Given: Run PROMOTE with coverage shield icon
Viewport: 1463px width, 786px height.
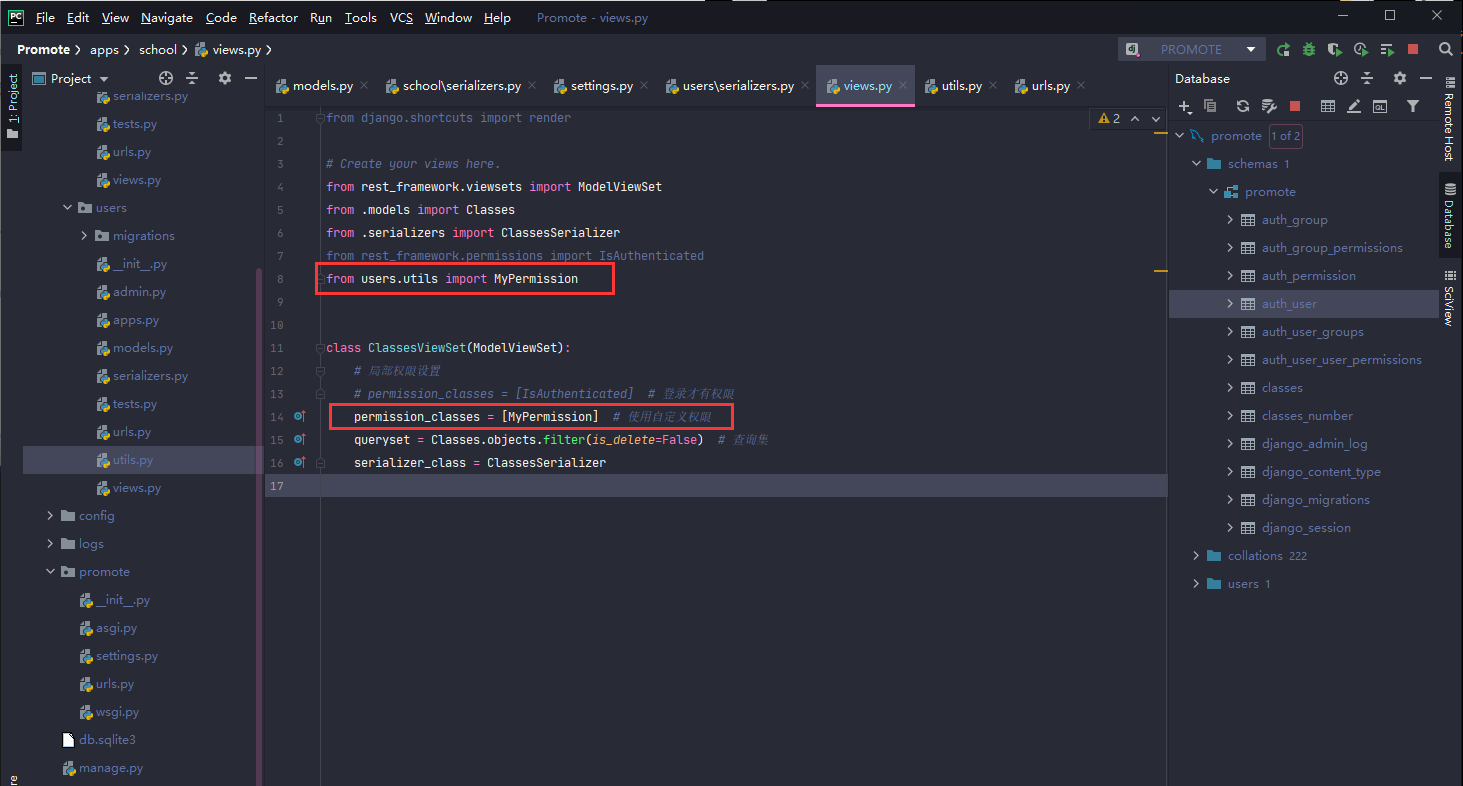Looking at the screenshot, I should click(1335, 49).
